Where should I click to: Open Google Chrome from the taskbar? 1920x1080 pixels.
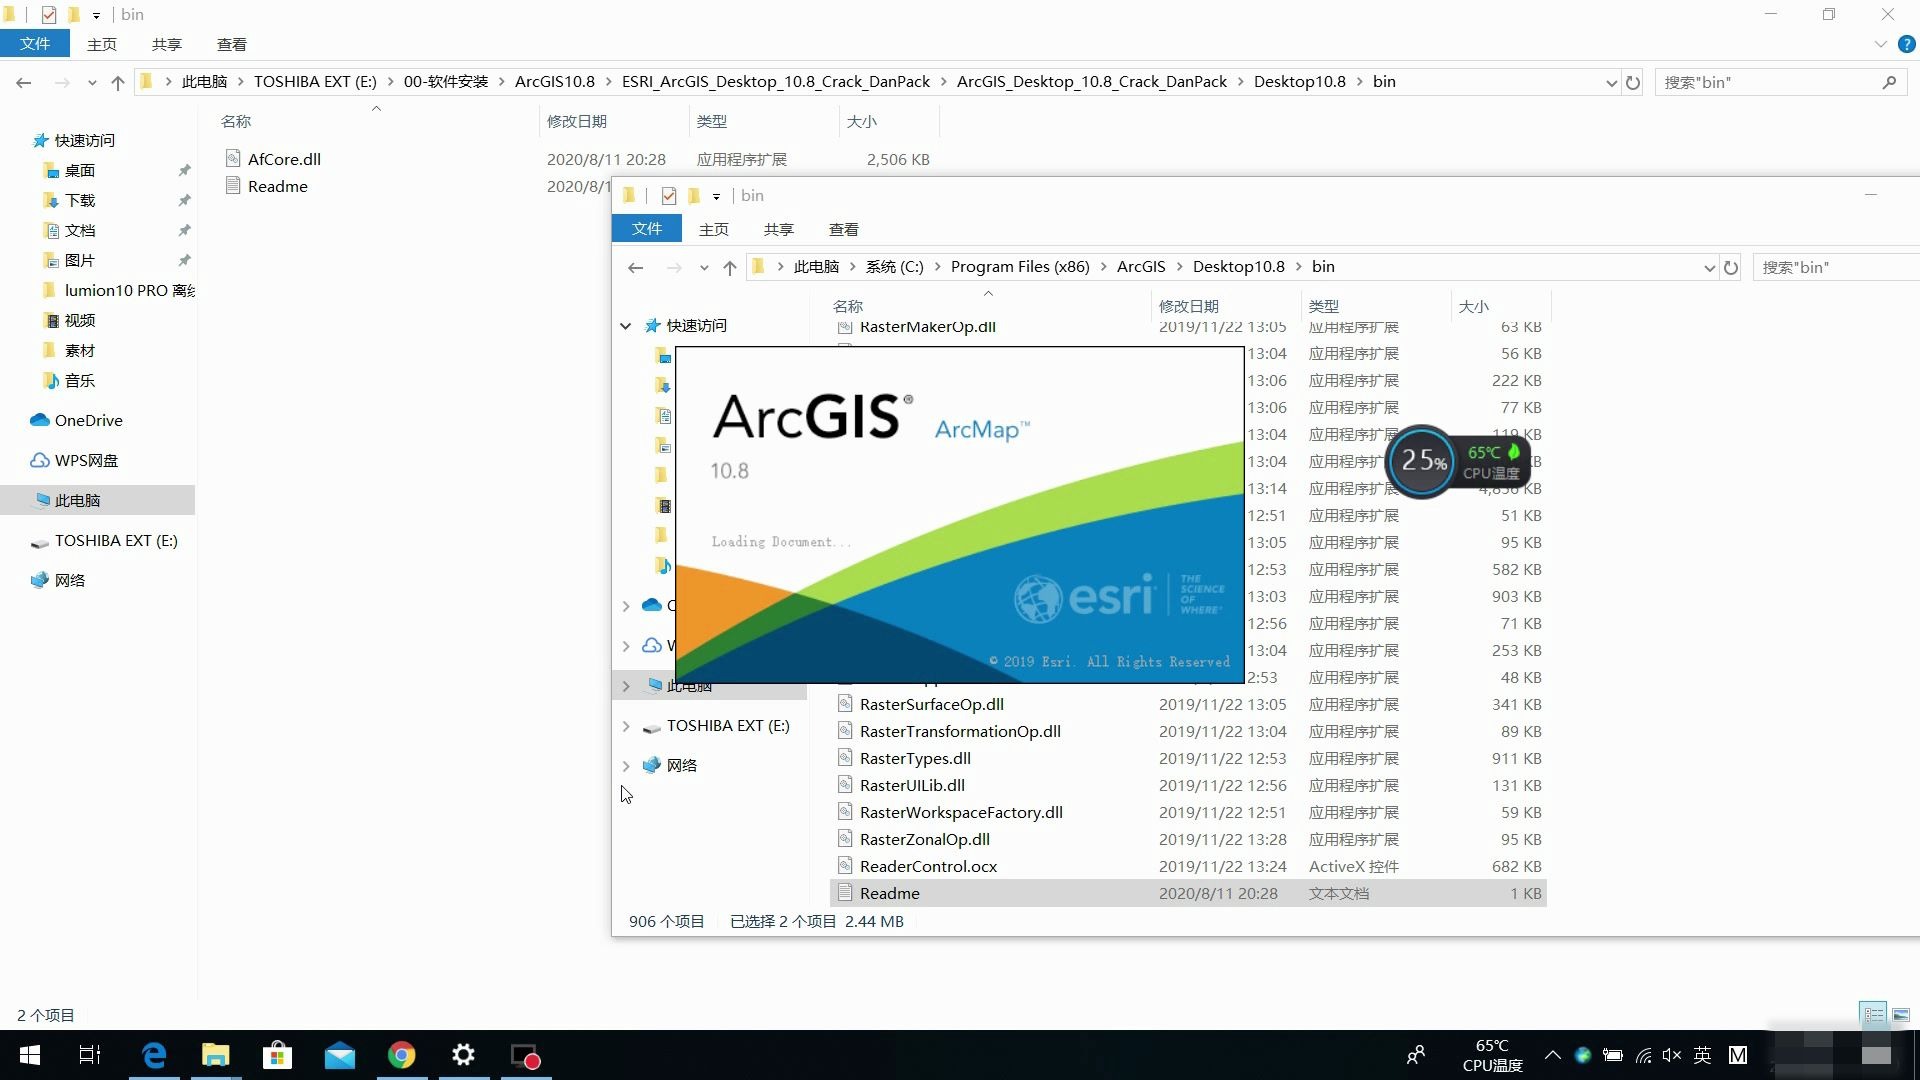[x=402, y=1055]
